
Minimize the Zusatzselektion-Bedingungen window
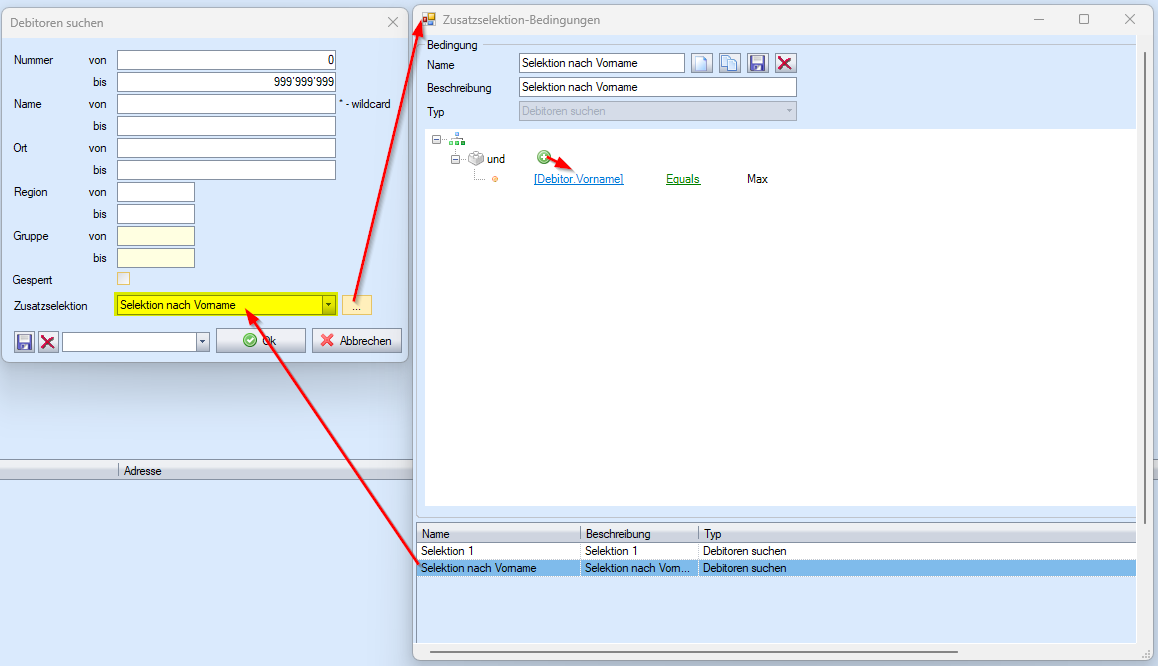[x=1039, y=19]
